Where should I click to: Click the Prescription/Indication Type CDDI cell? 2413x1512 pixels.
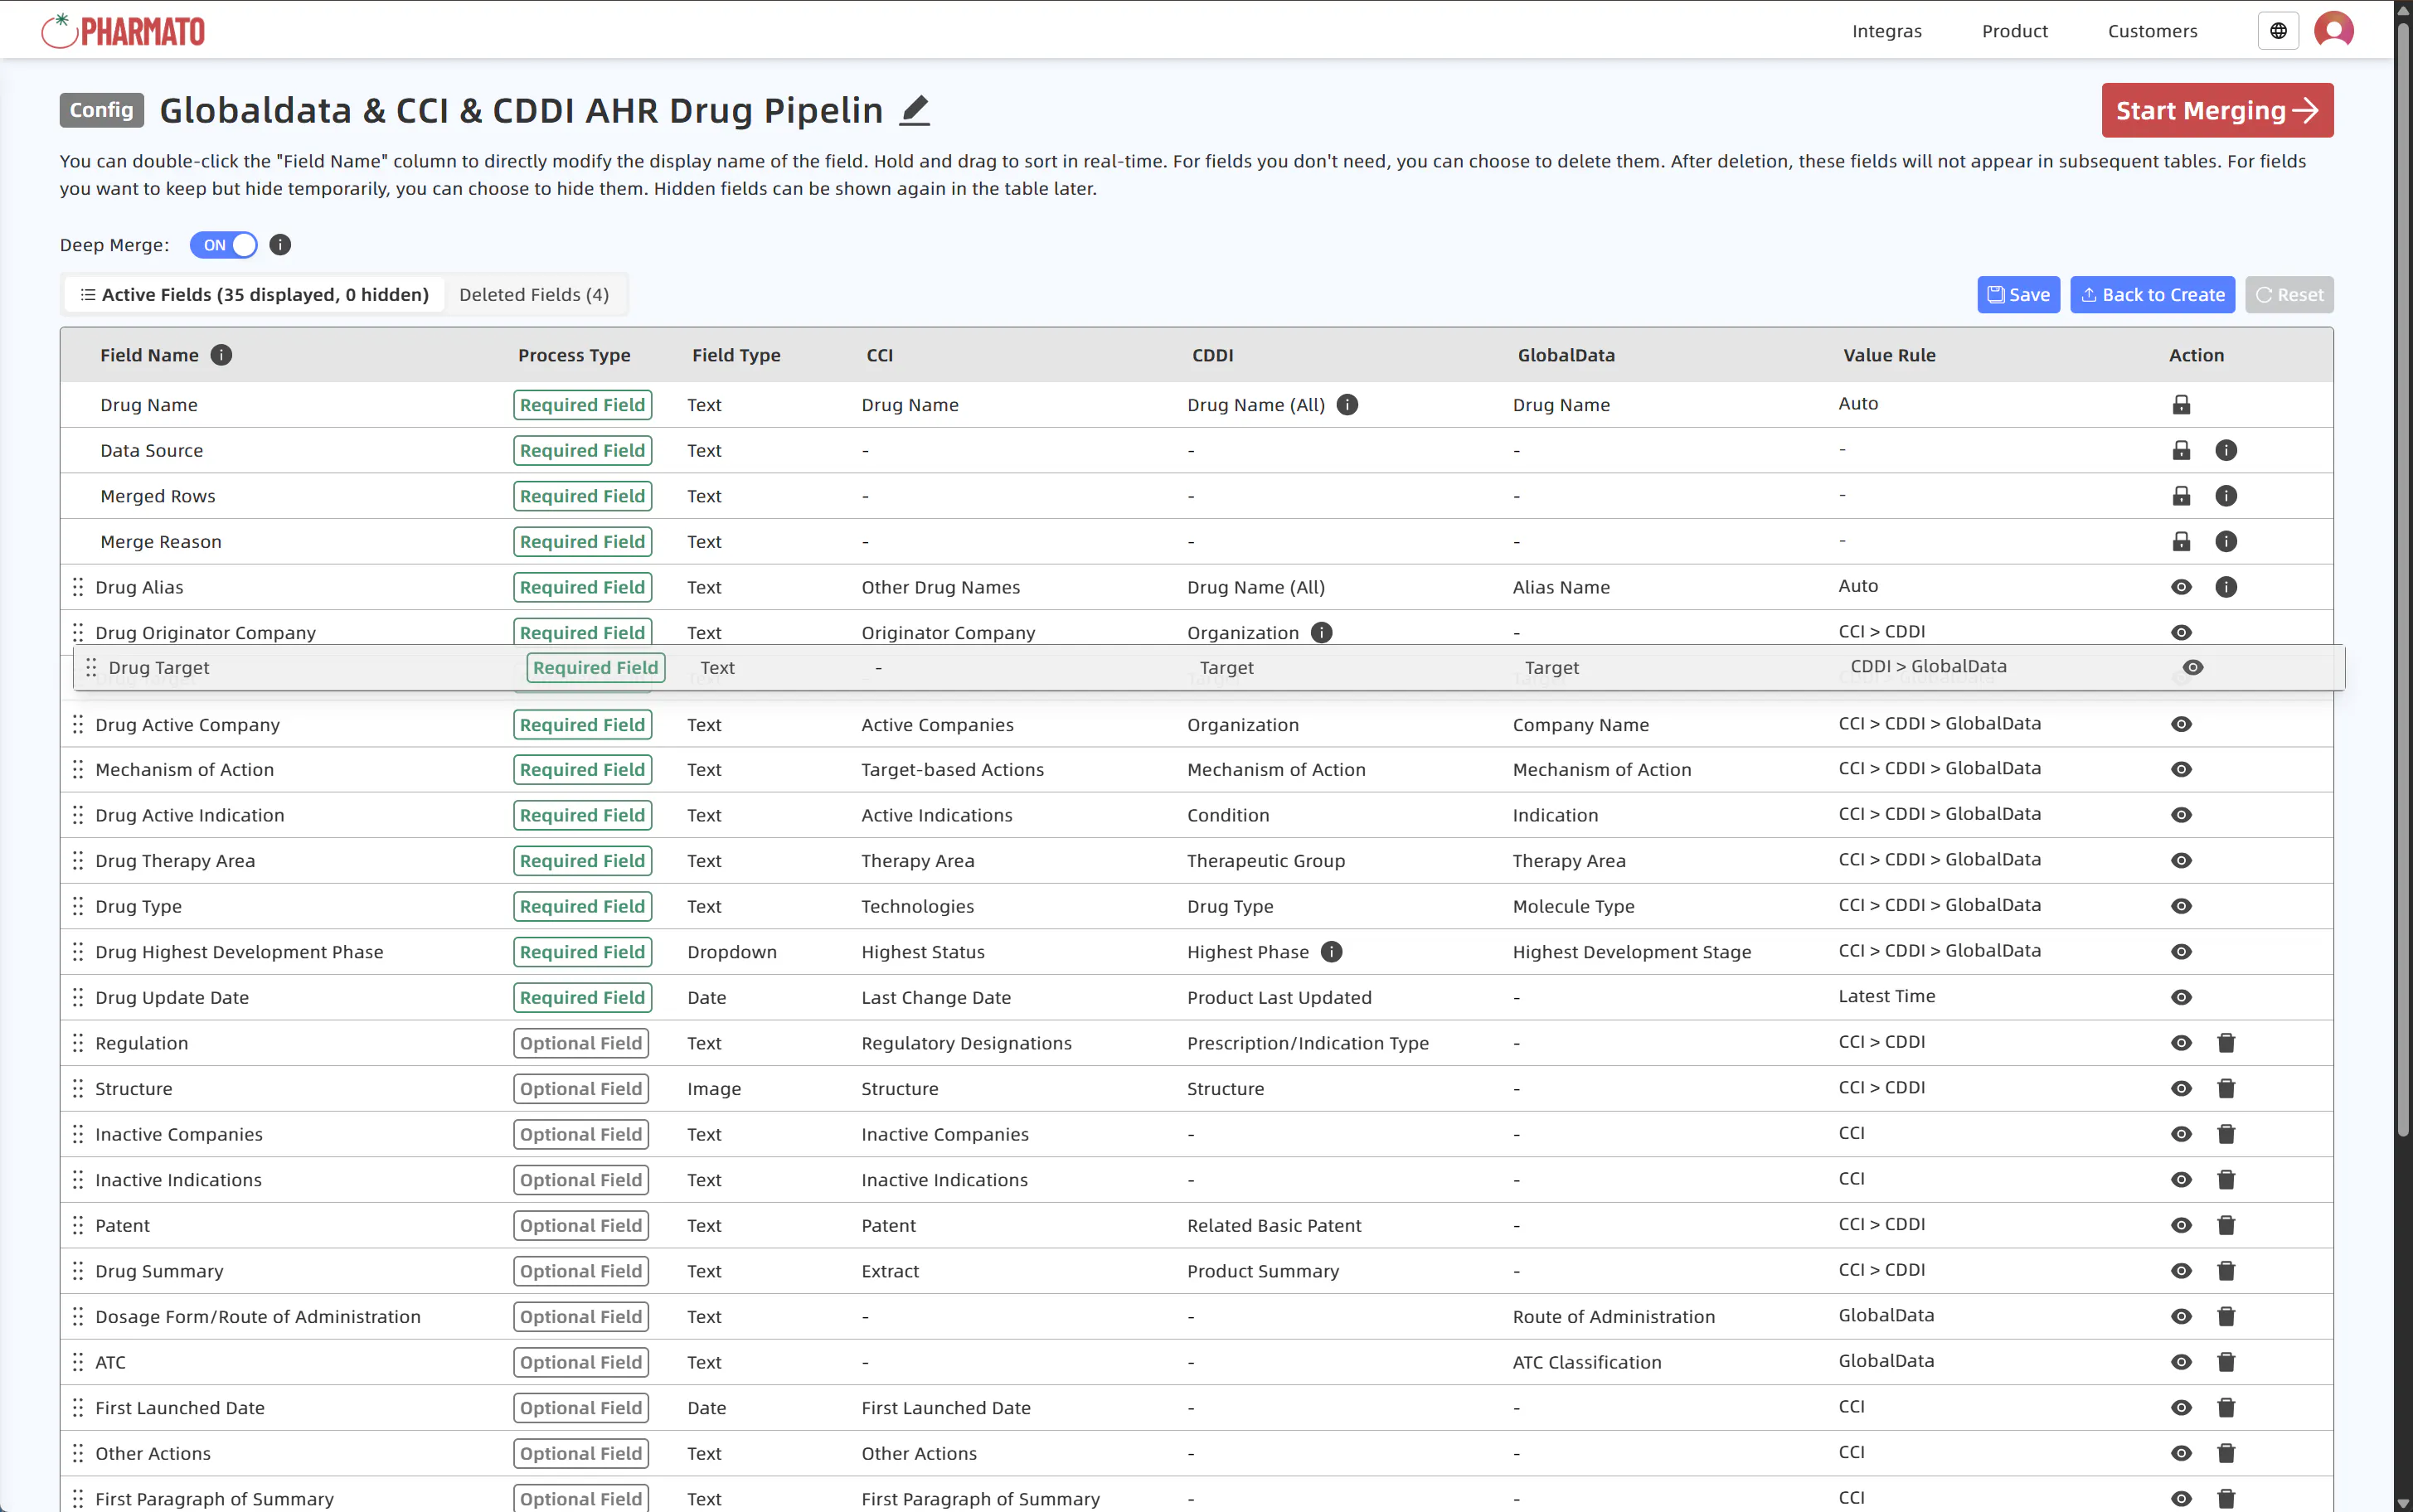point(1307,1043)
